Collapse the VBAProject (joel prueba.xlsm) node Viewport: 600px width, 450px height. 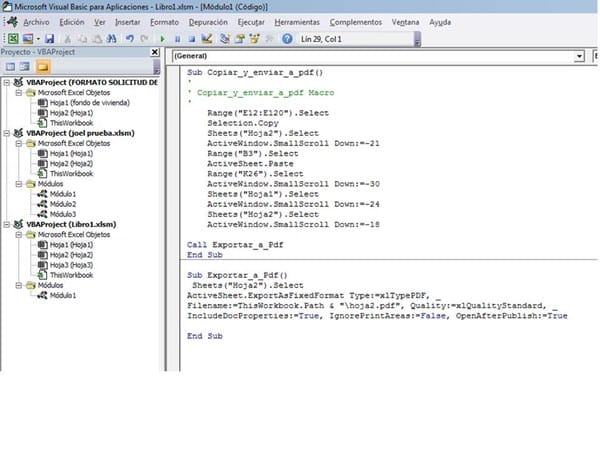(x=6, y=133)
